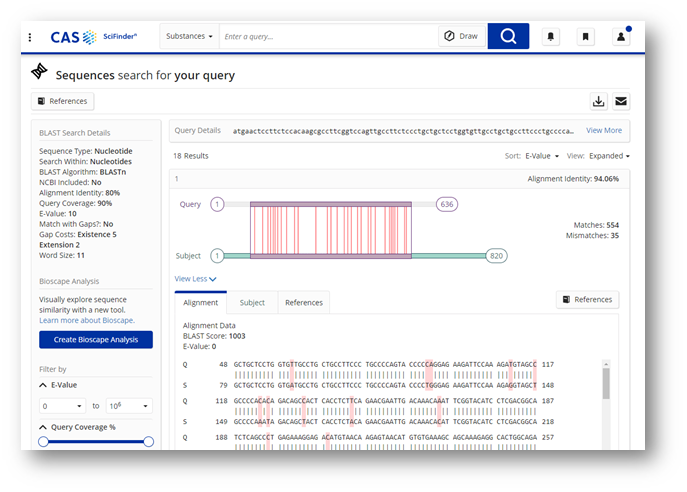Click the Gap Costs: Existence 5 detail
Screen dimensions: 687x492
click(78, 234)
